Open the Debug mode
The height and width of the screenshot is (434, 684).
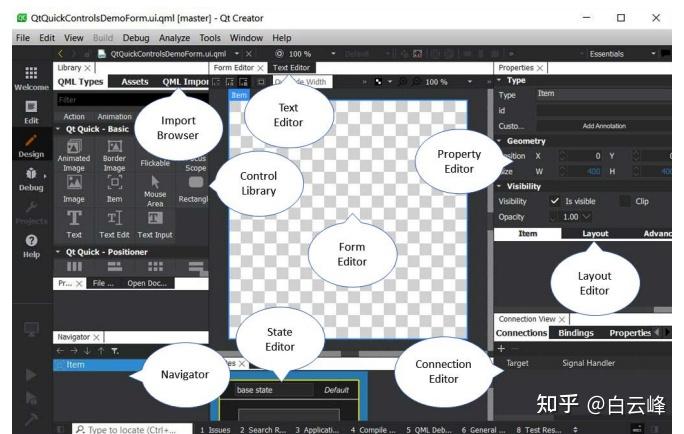click(31, 179)
